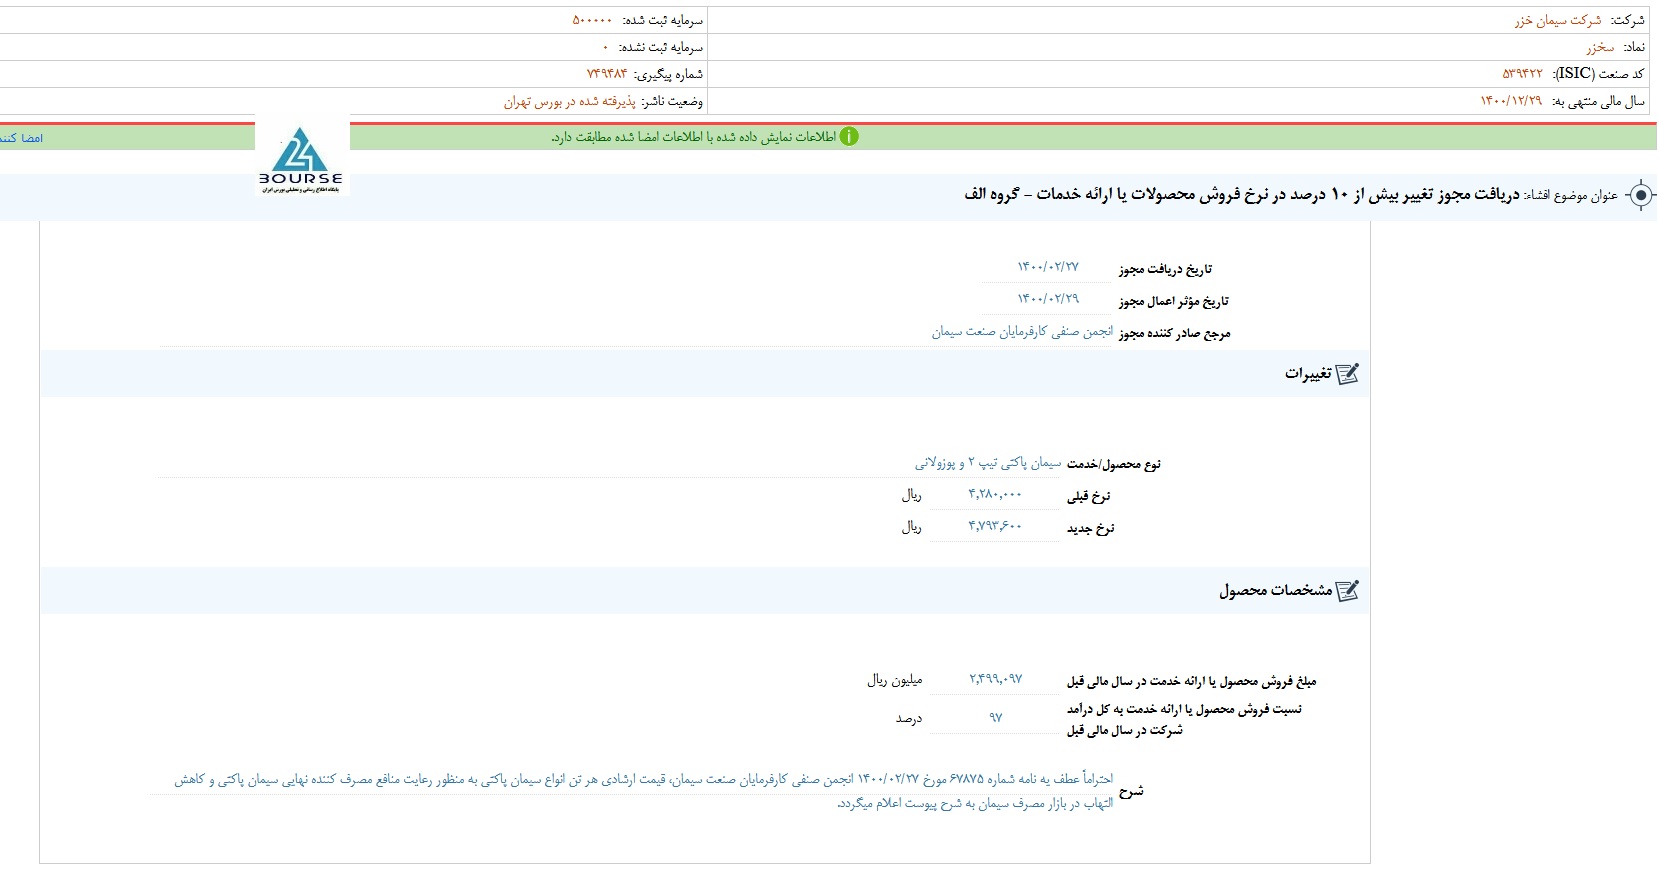The height and width of the screenshot is (879, 1659).
Task: Select ISIC code ۵۳۹۴۲۲
Action: [1522, 74]
